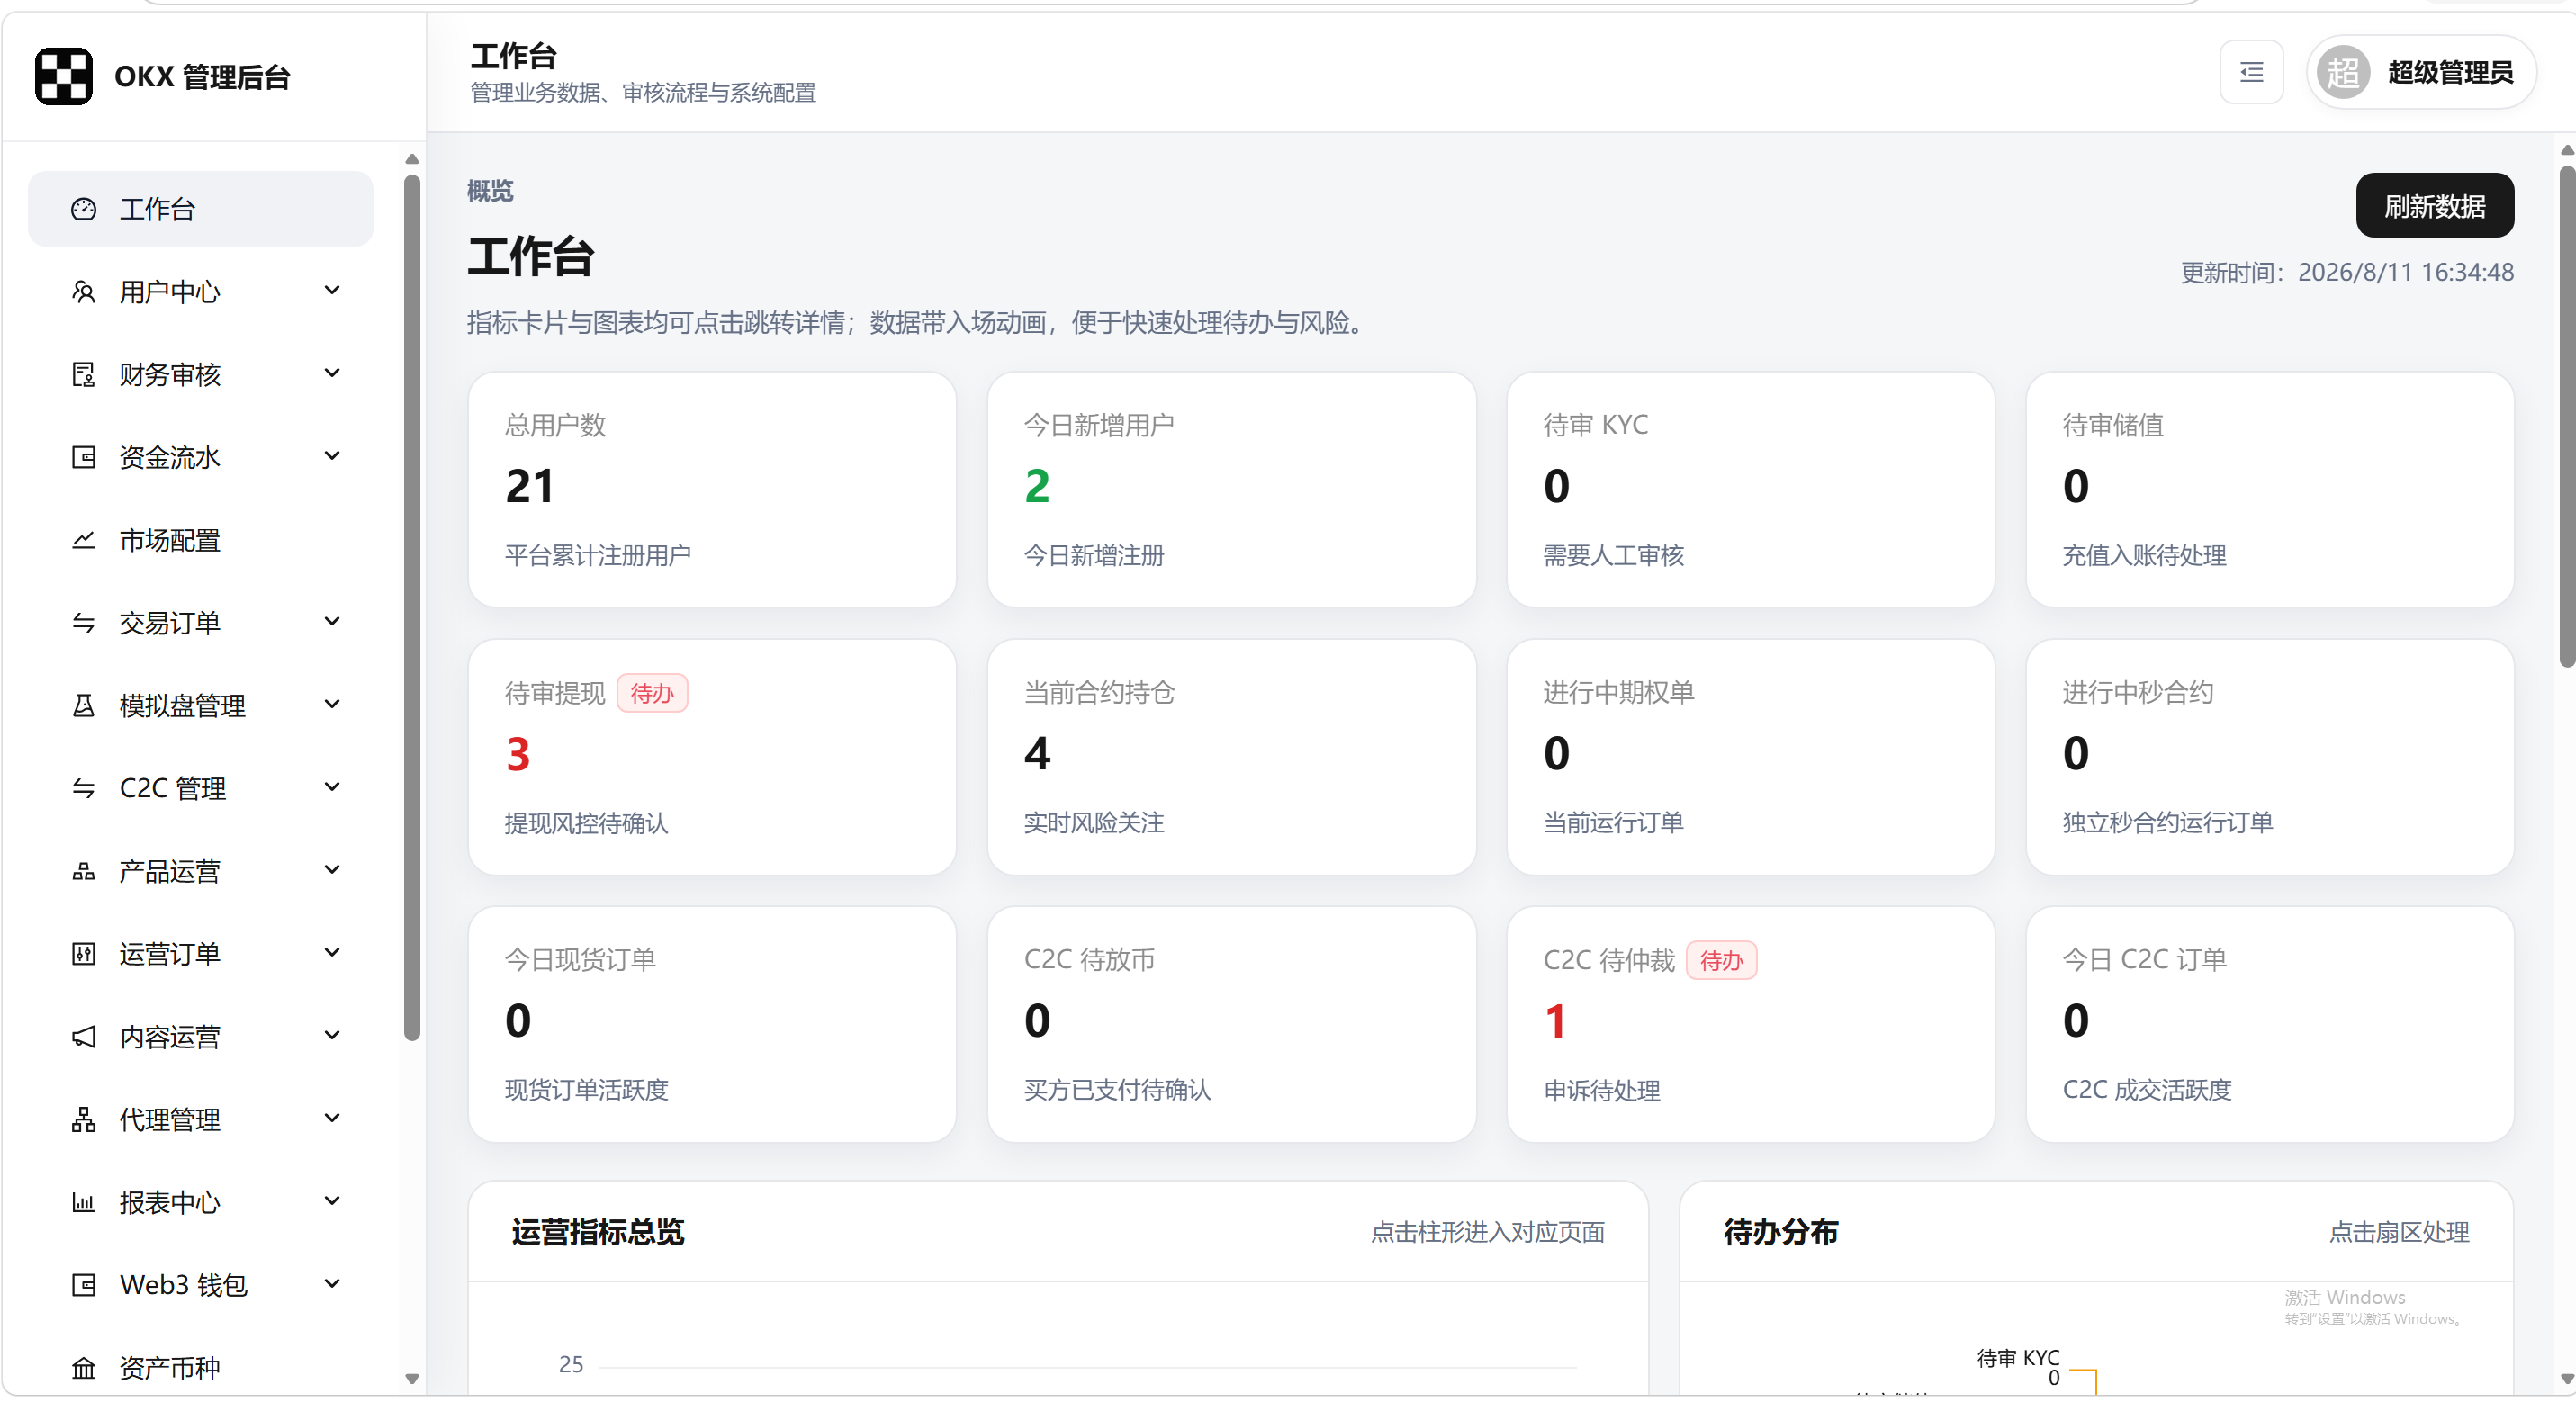Open the C2C 待仲裁 card
This screenshot has height=1402, width=2576.
tap(1750, 1024)
